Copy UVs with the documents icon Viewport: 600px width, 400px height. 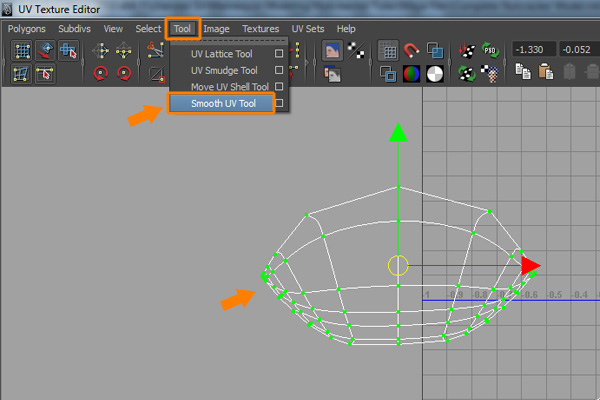pyautogui.click(x=523, y=71)
